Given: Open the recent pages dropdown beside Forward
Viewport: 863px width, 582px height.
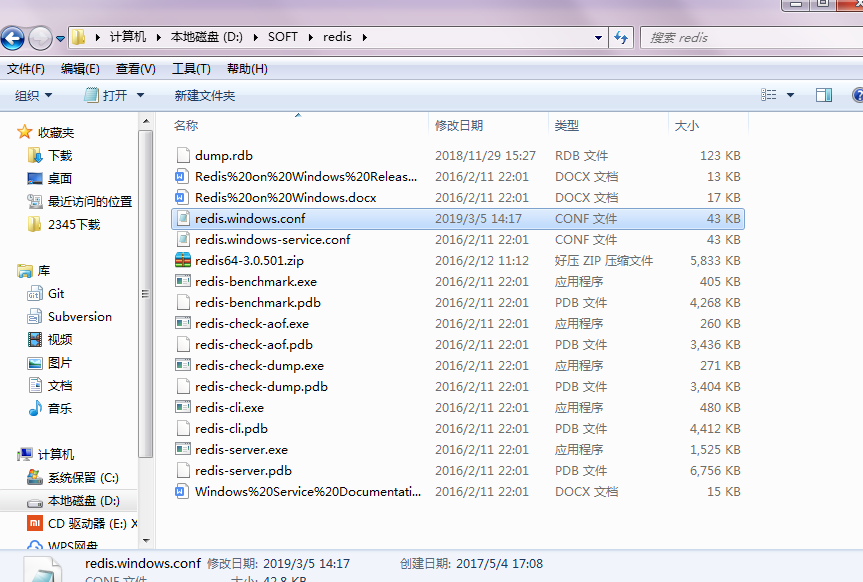Looking at the screenshot, I should 60,39.
